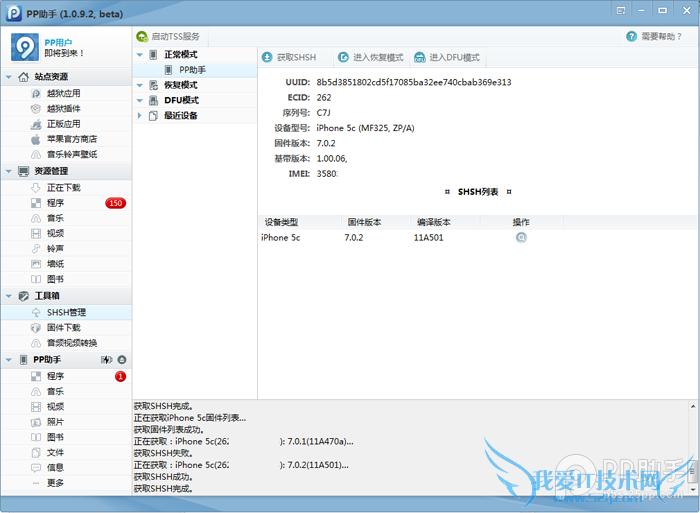Click 操作 column header
The width and height of the screenshot is (700, 513).
tap(521, 222)
